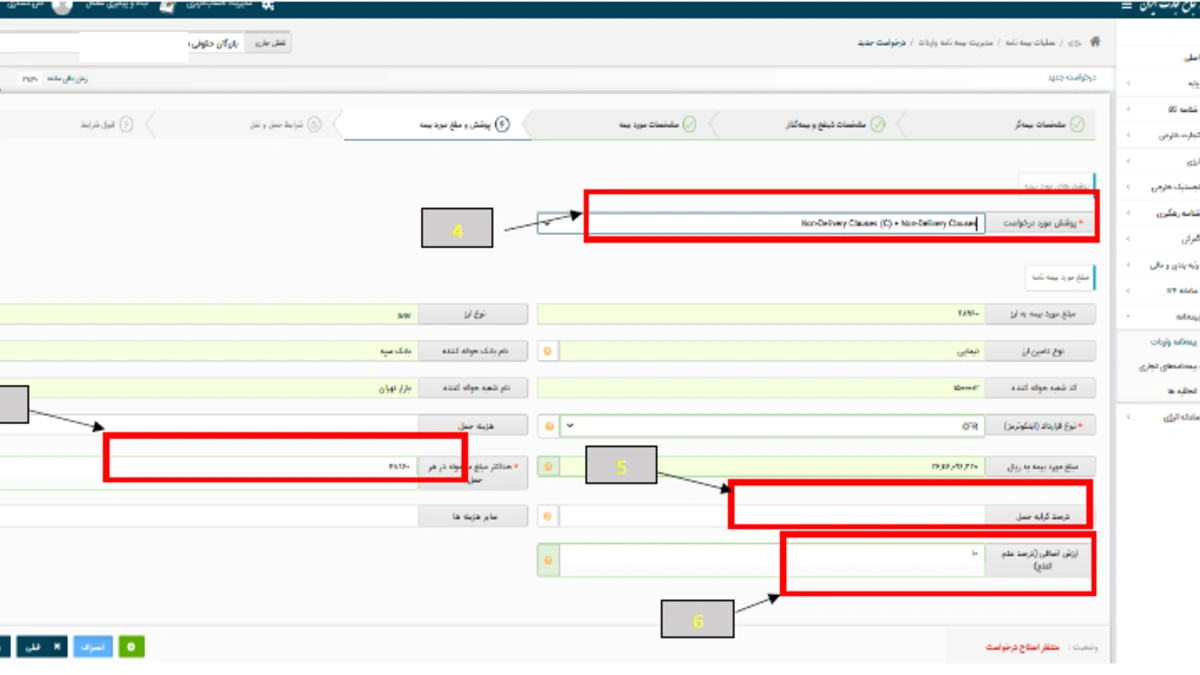Click help icon beside درصد کرایه حمل field
This screenshot has width=1200, height=675.
pos(547,516)
